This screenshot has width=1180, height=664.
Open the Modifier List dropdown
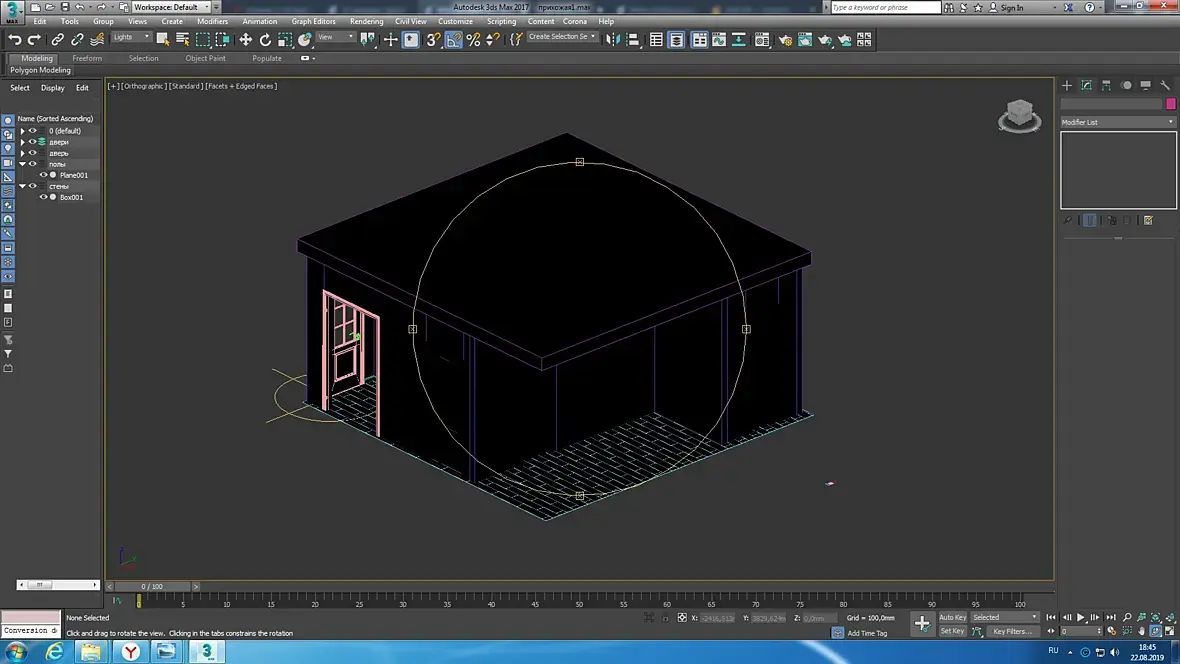point(1118,122)
